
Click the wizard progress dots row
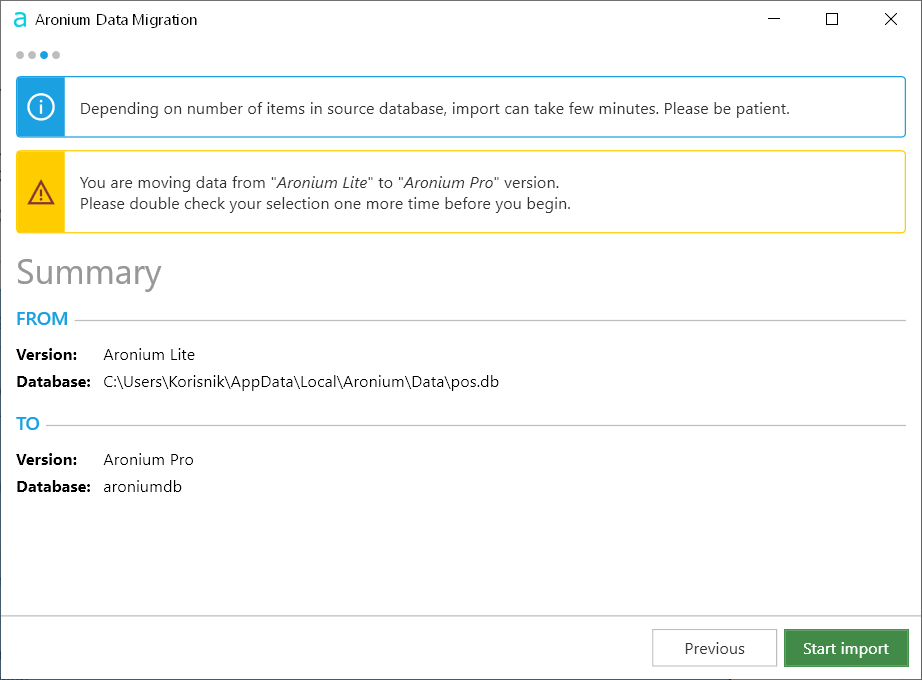37,55
